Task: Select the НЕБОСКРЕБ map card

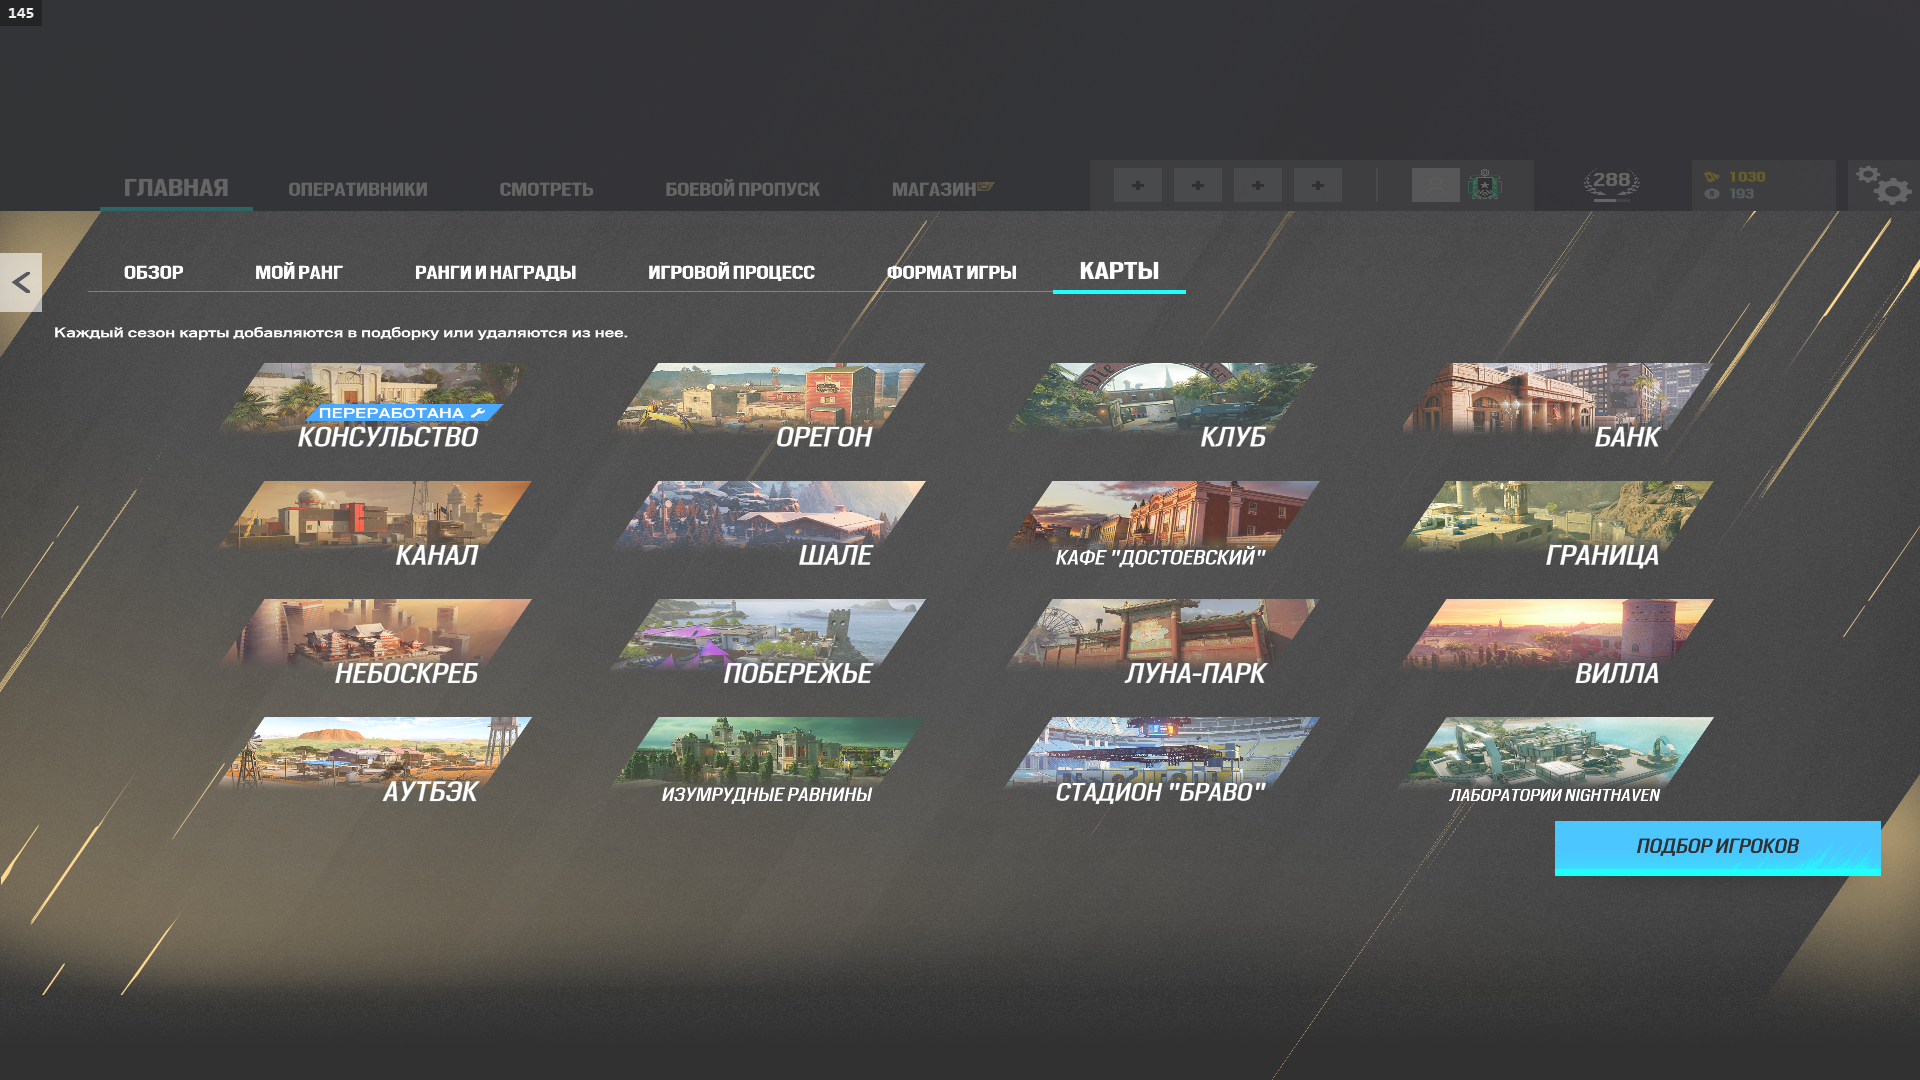Action: click(374, 643)
